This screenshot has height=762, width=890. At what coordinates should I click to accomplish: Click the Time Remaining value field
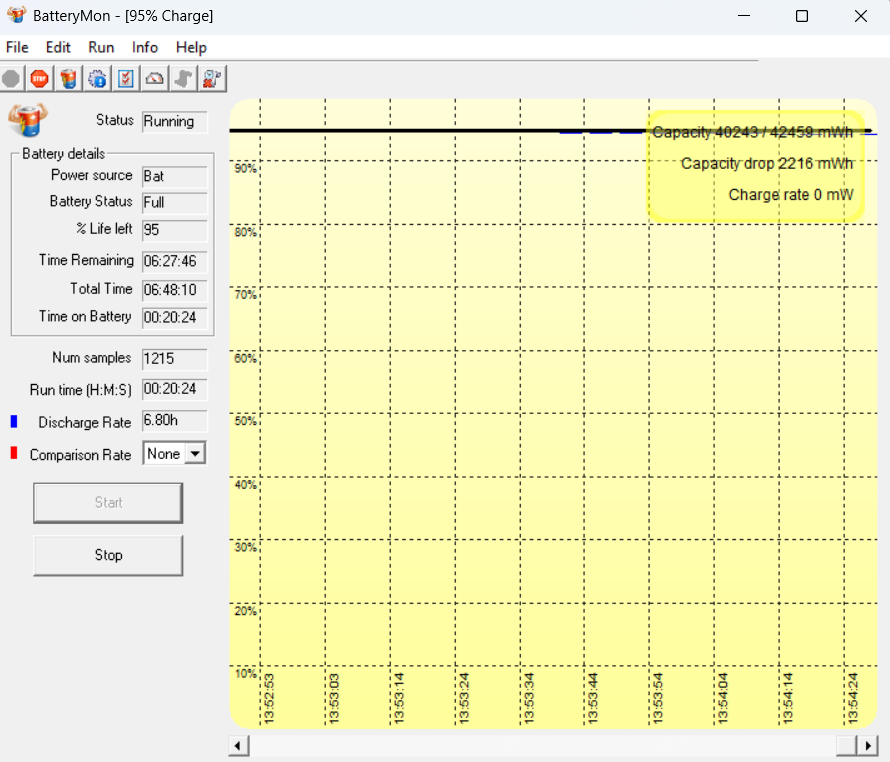[174, 261]
